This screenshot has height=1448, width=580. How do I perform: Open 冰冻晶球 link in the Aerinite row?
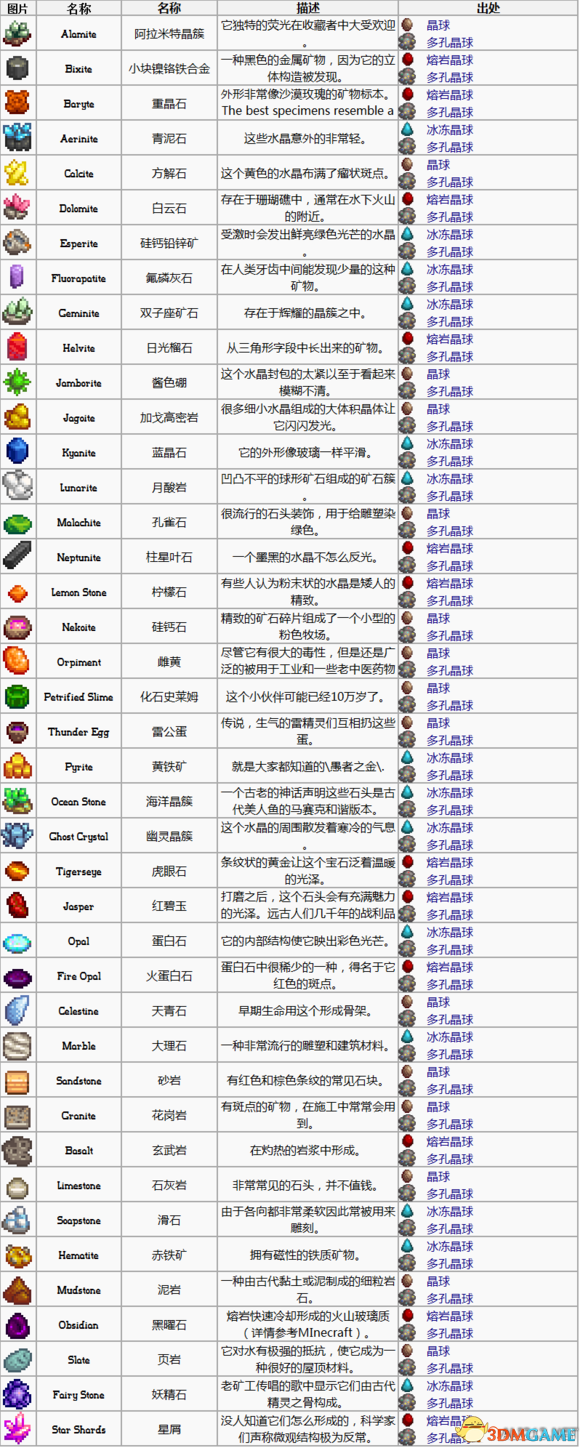coord(449,130)
